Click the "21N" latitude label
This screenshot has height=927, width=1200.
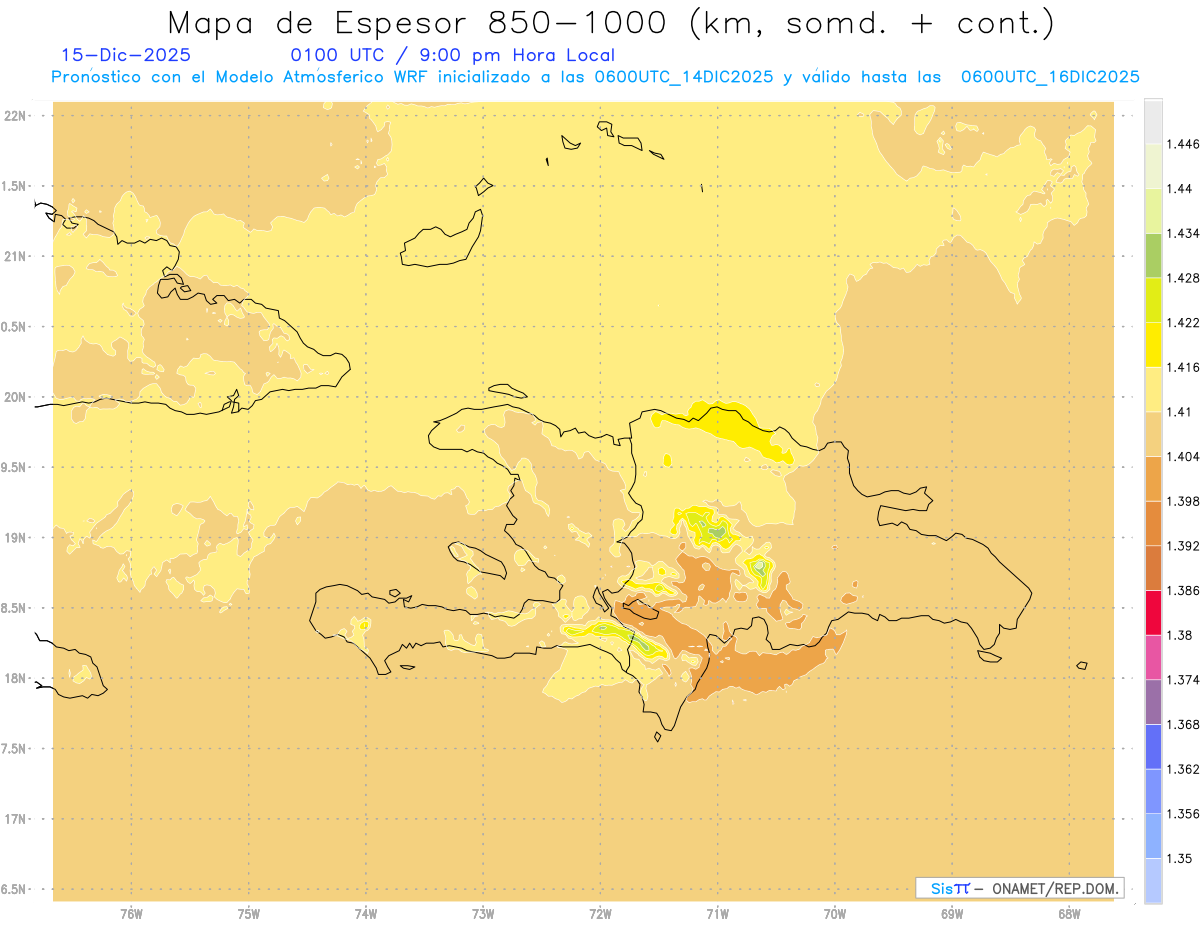click(14, 257)
